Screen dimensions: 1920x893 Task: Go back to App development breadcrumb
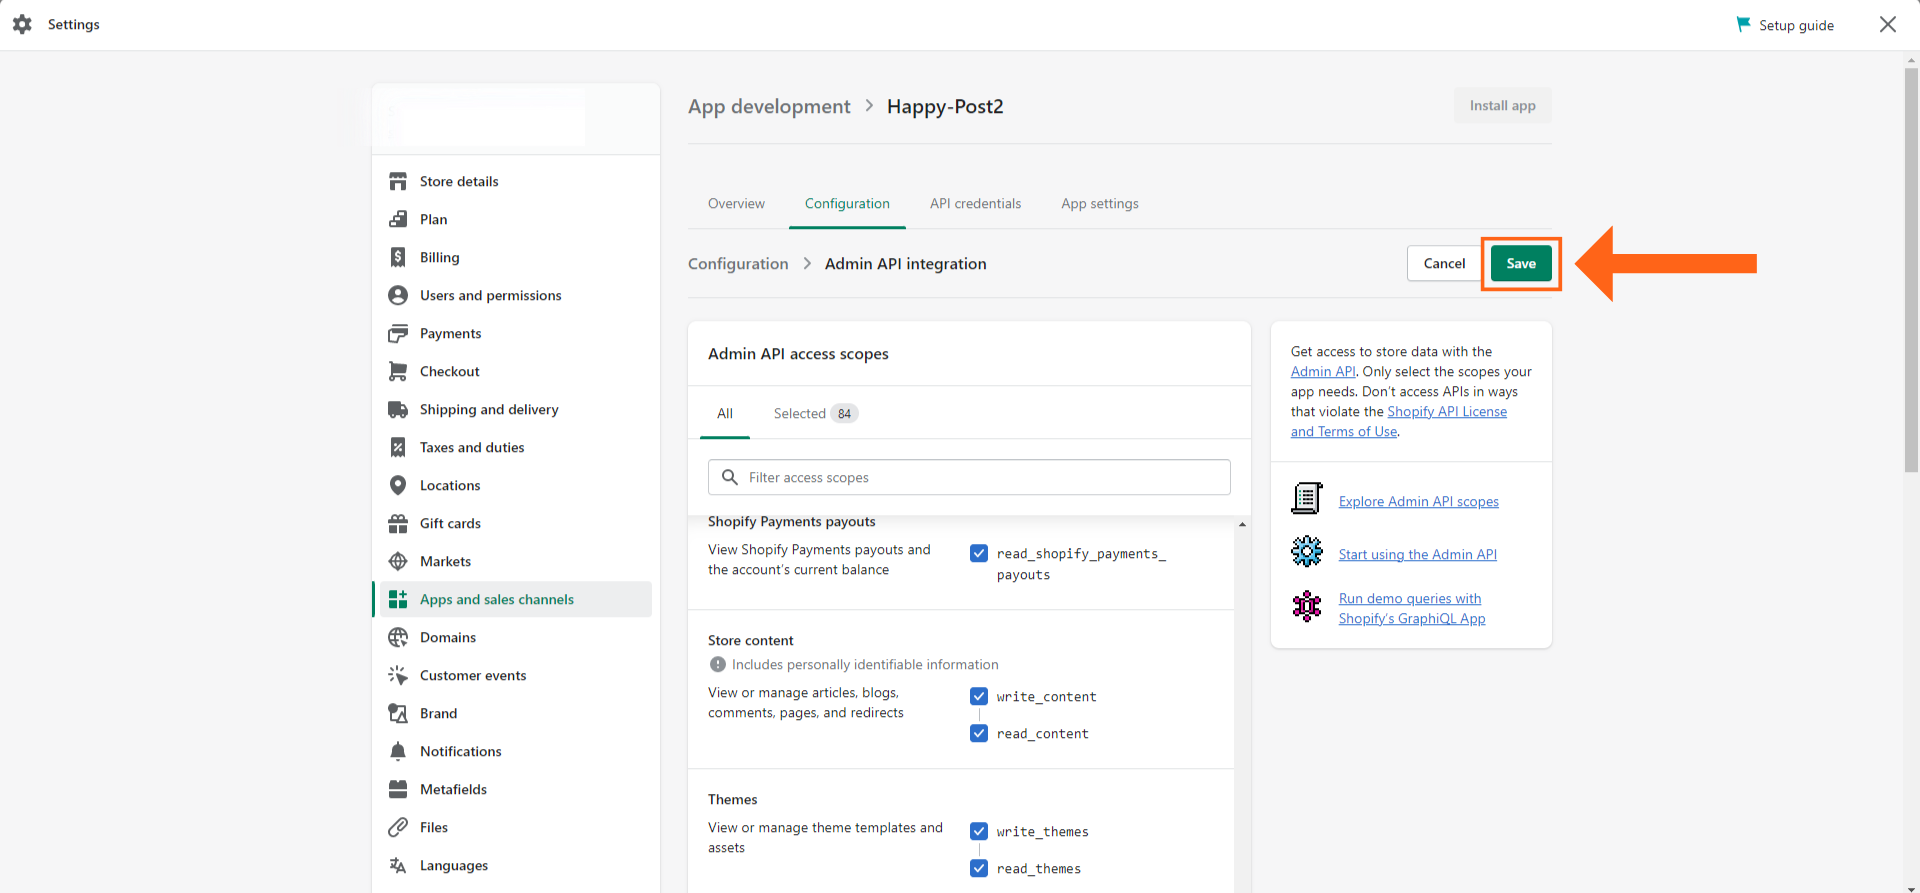coord(769,107)
